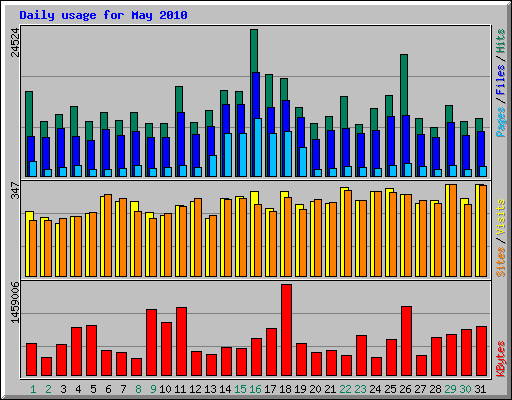Screen dimensions: 512x400
Task: Select day 18 on the x-axis
Action: [285, 389]
